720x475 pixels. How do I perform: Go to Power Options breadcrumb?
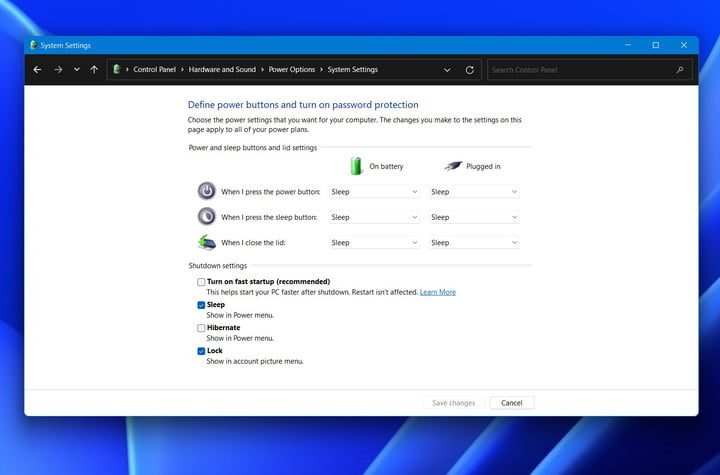tap(292, 69)
